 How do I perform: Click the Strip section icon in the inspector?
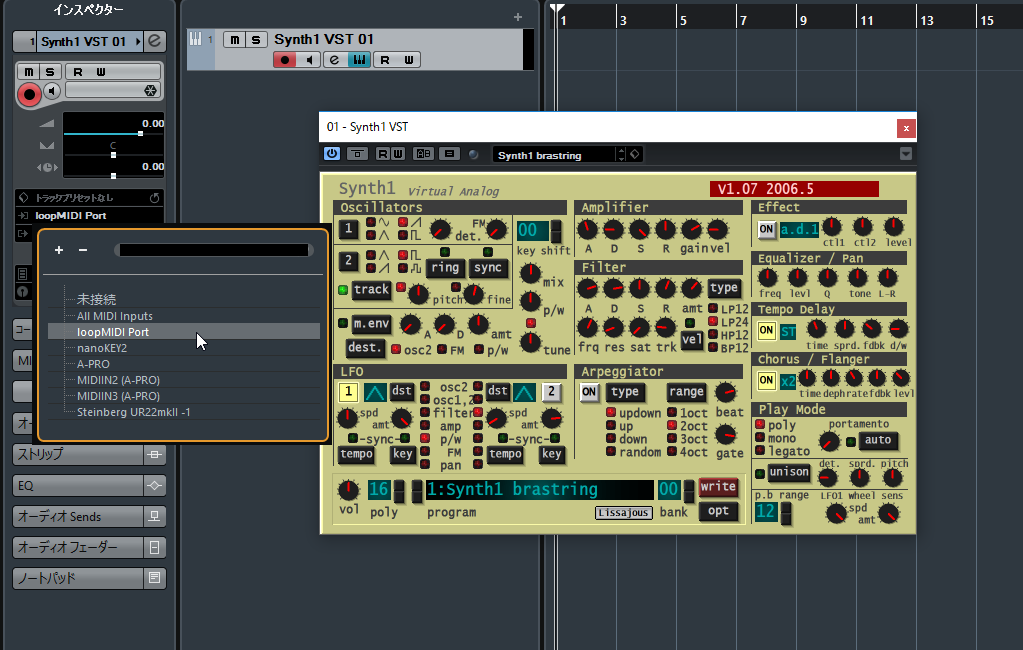(155, 454)
